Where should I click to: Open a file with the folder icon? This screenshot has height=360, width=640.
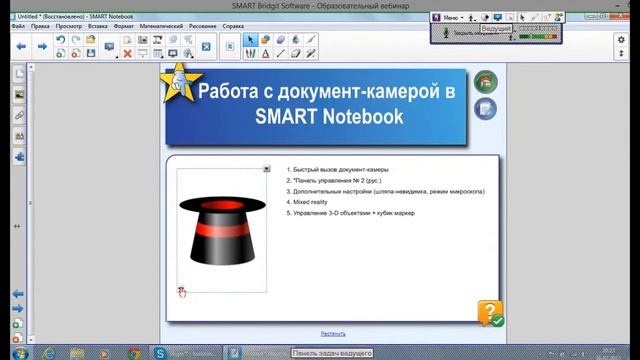91,40
